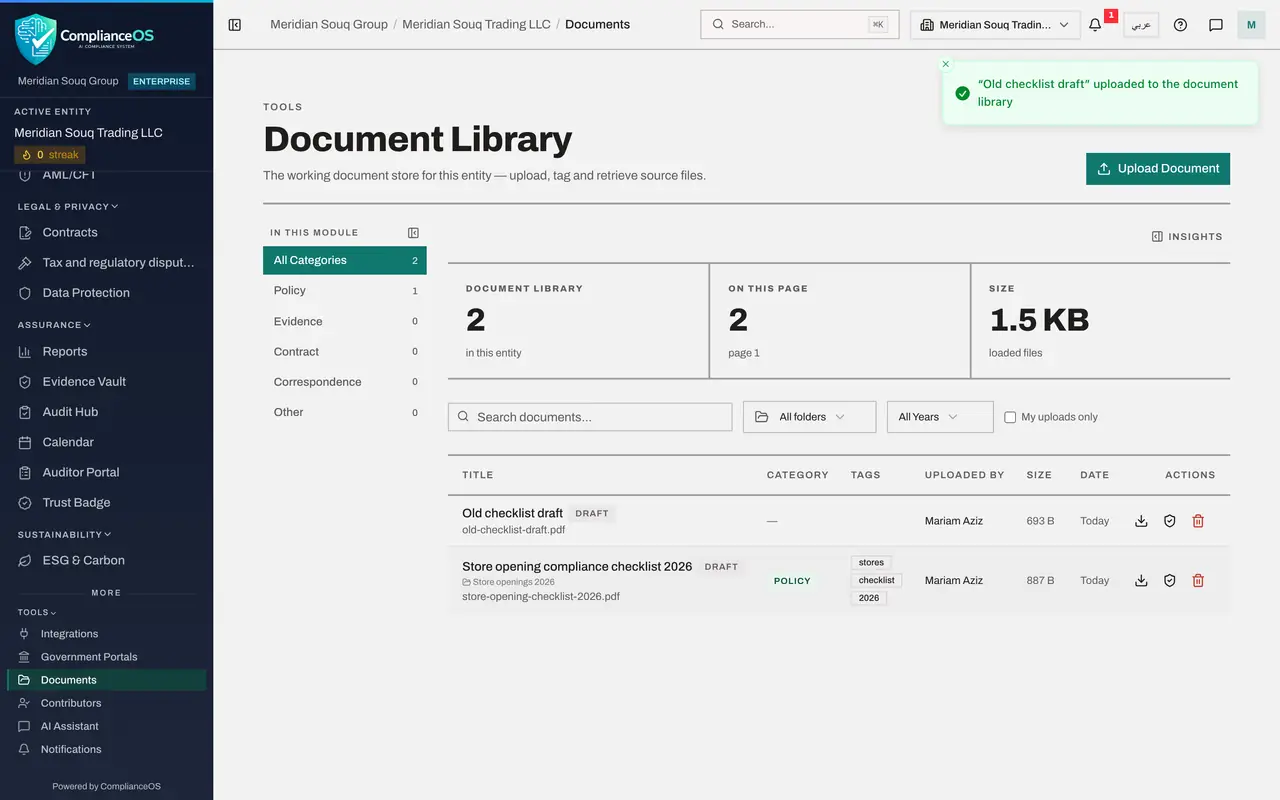1280x800 pixels.
Task: Open the help question mark icon
Action: click(1180, 25)
